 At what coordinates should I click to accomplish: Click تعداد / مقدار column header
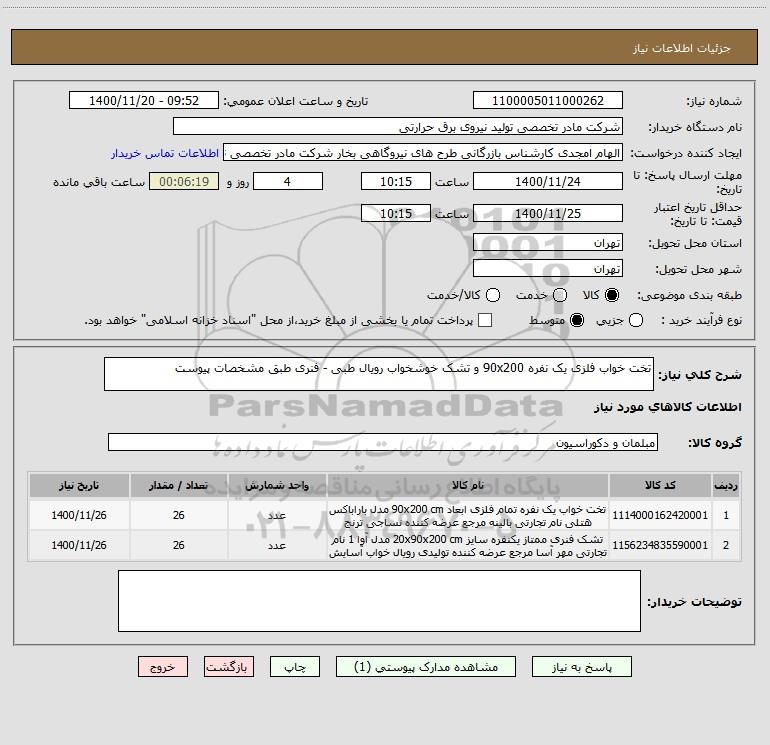[178, 485]
